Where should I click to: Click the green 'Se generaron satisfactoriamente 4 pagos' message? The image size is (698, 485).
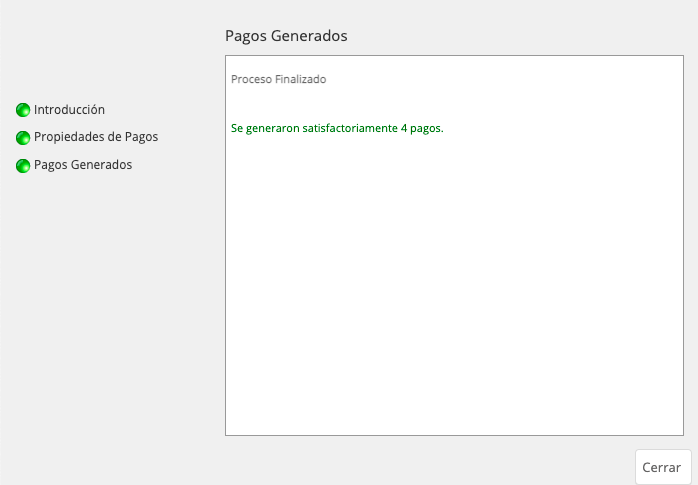coord(337,128)
